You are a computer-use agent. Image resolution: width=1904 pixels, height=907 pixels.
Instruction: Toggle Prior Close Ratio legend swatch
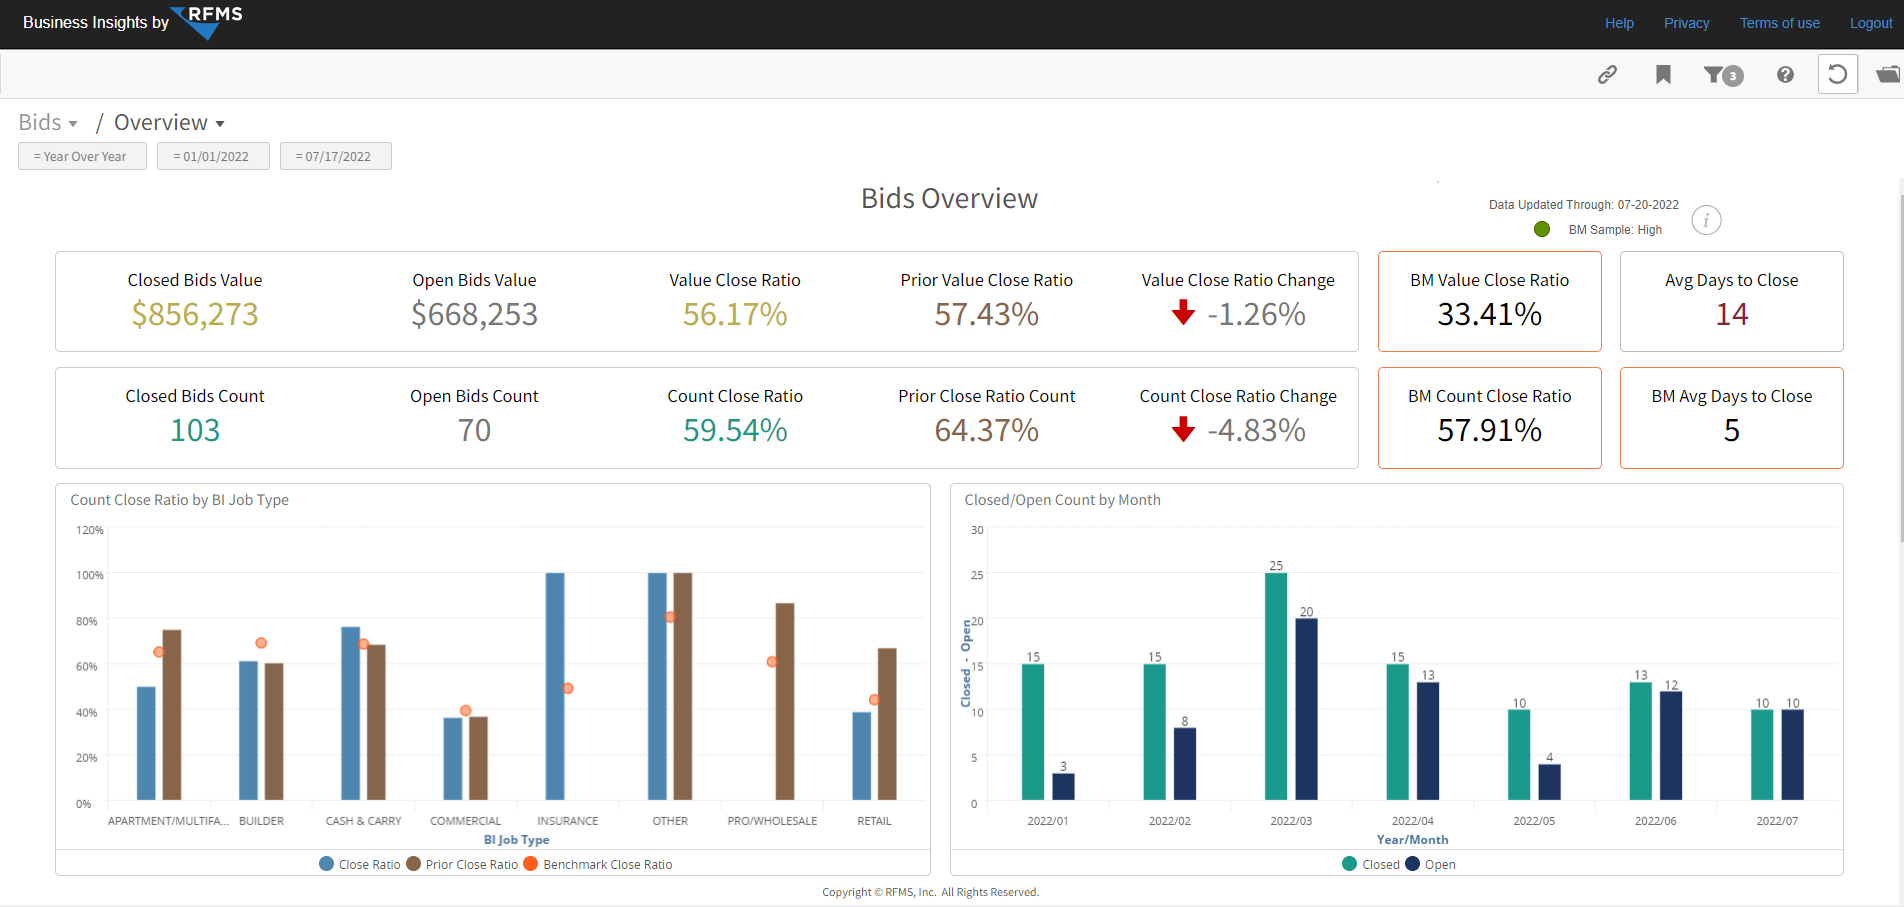(413, 864)
